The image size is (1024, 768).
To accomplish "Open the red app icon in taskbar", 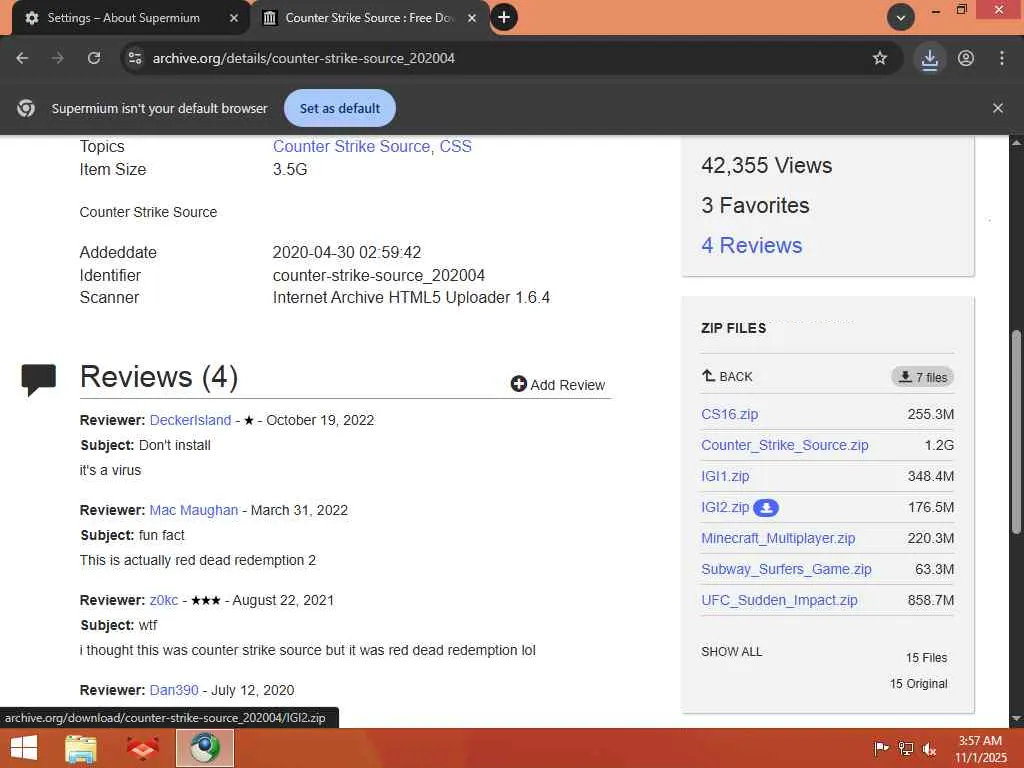I will (142, 748).
